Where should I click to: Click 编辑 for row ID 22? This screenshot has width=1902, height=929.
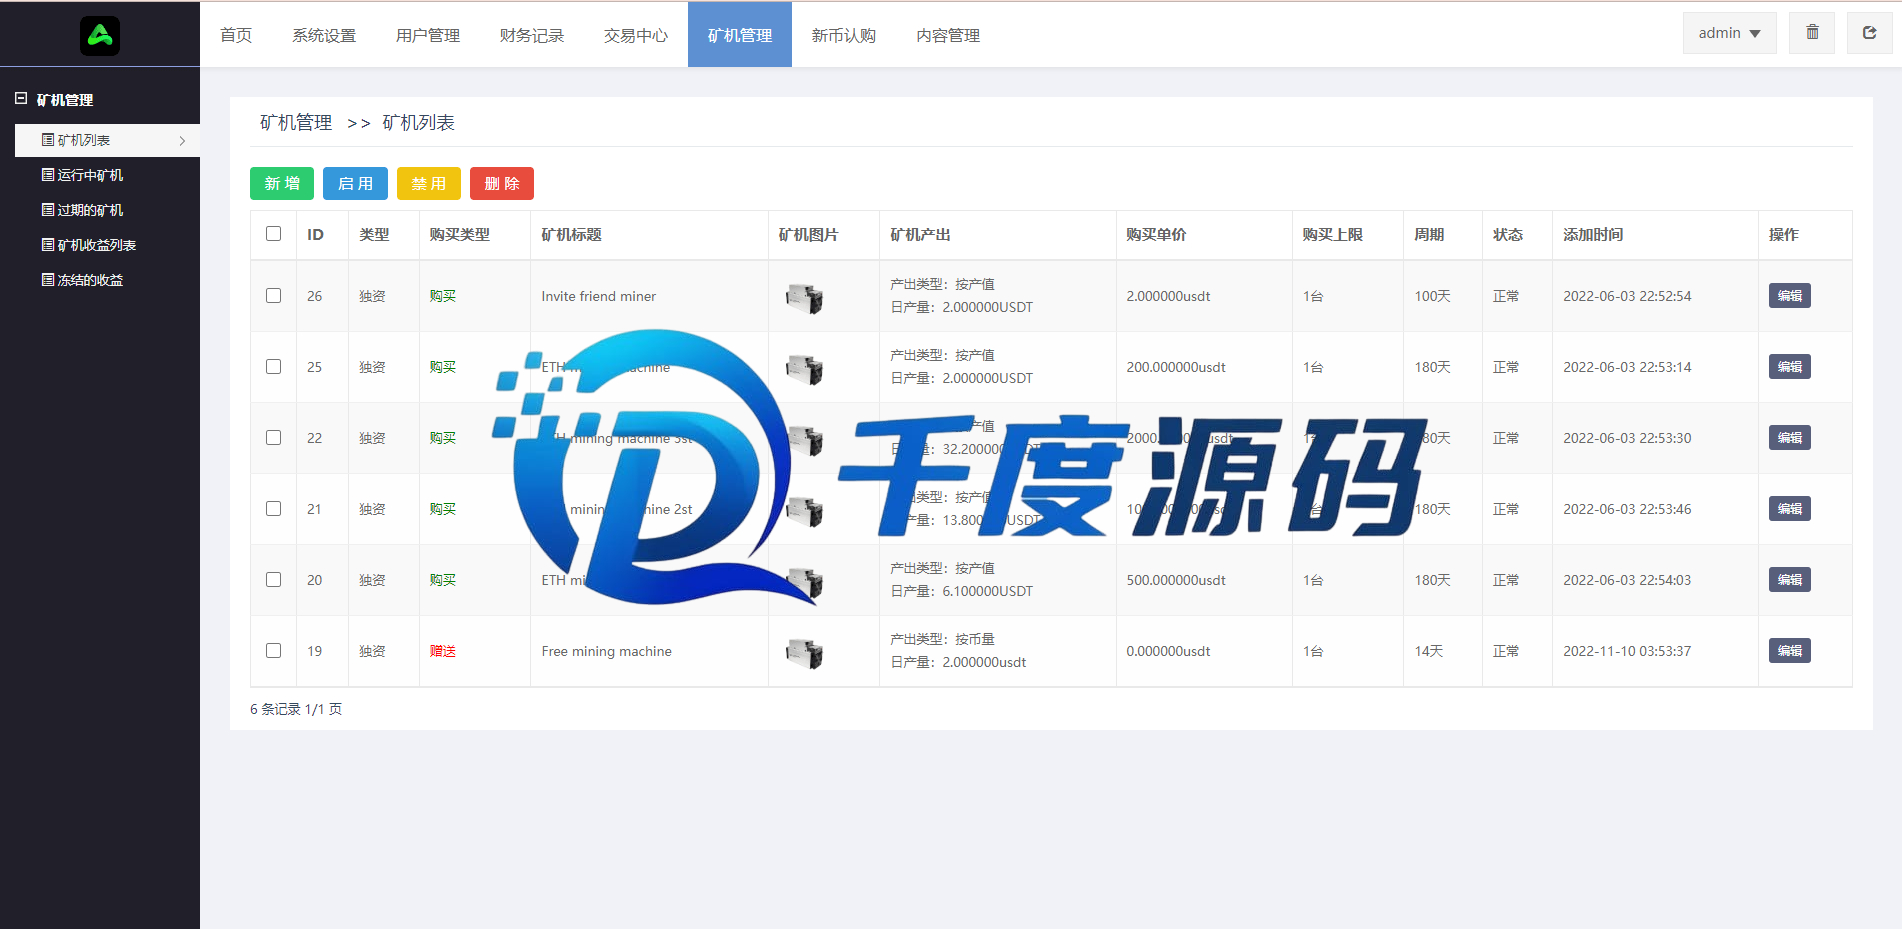[x=1789, y=438]
